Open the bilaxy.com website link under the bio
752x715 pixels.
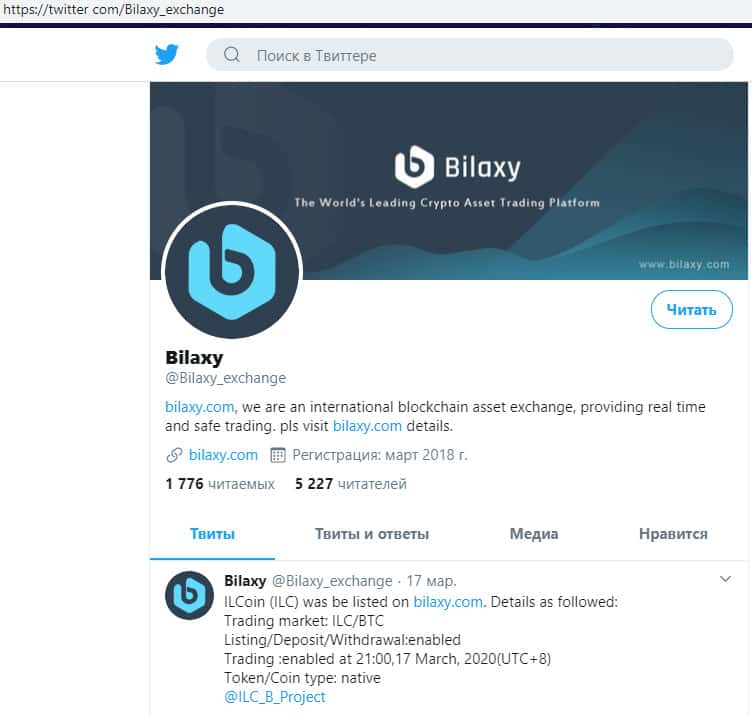coord(223,455)
